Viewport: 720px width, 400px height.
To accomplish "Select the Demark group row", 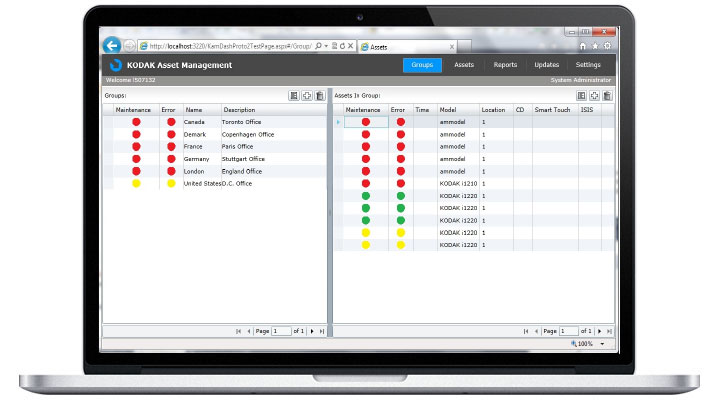I will [215, 135].
